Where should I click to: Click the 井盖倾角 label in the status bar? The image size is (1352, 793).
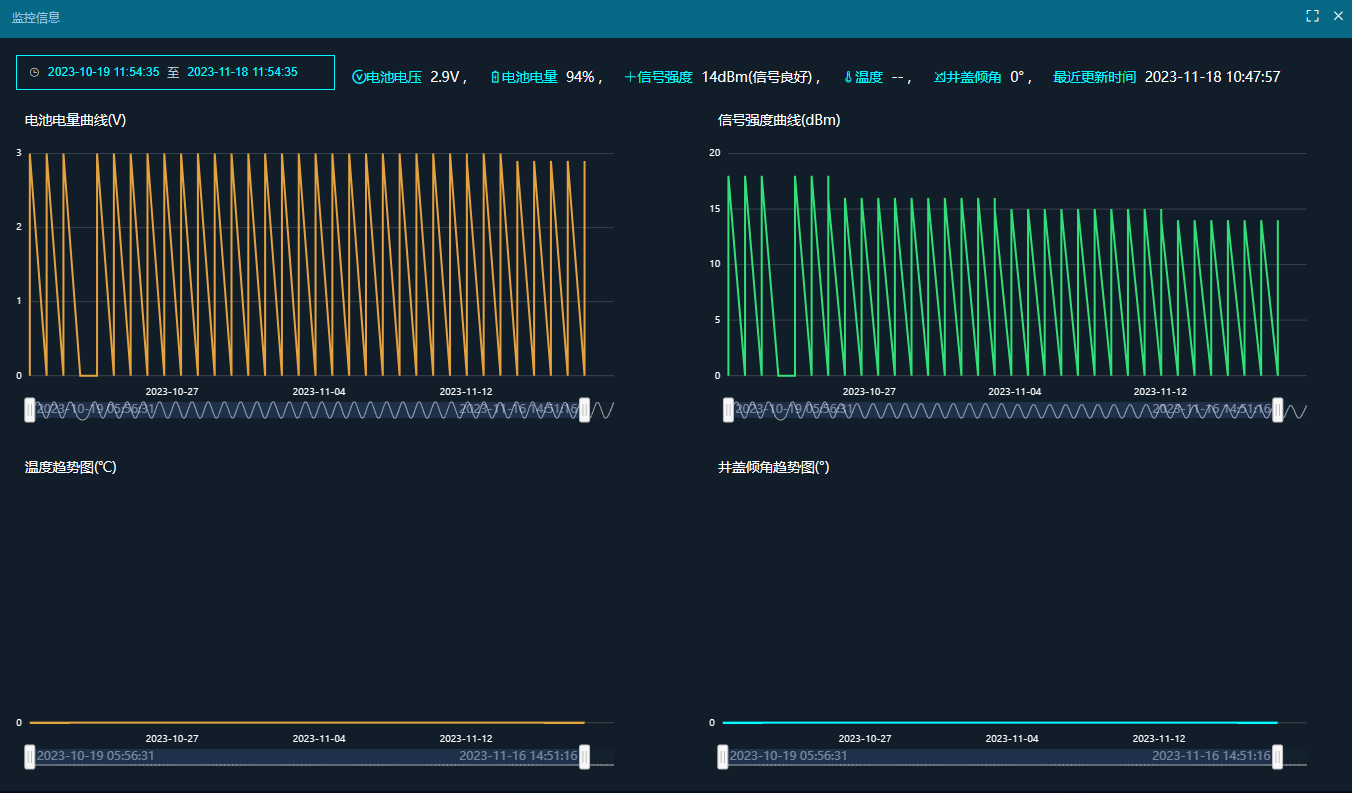click(974, 77)
